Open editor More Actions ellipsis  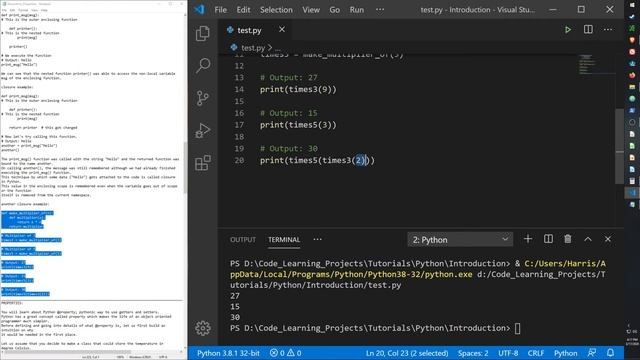[x=608, y=29]
